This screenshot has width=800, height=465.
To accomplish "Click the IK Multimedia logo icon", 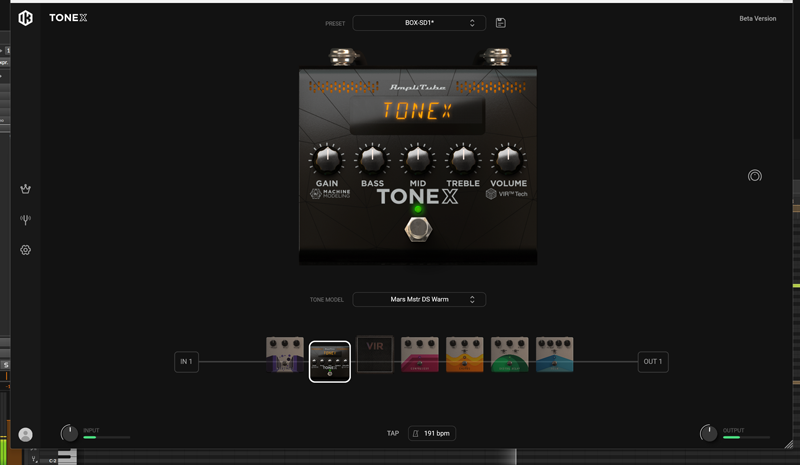I will click(x=26, y=18).
